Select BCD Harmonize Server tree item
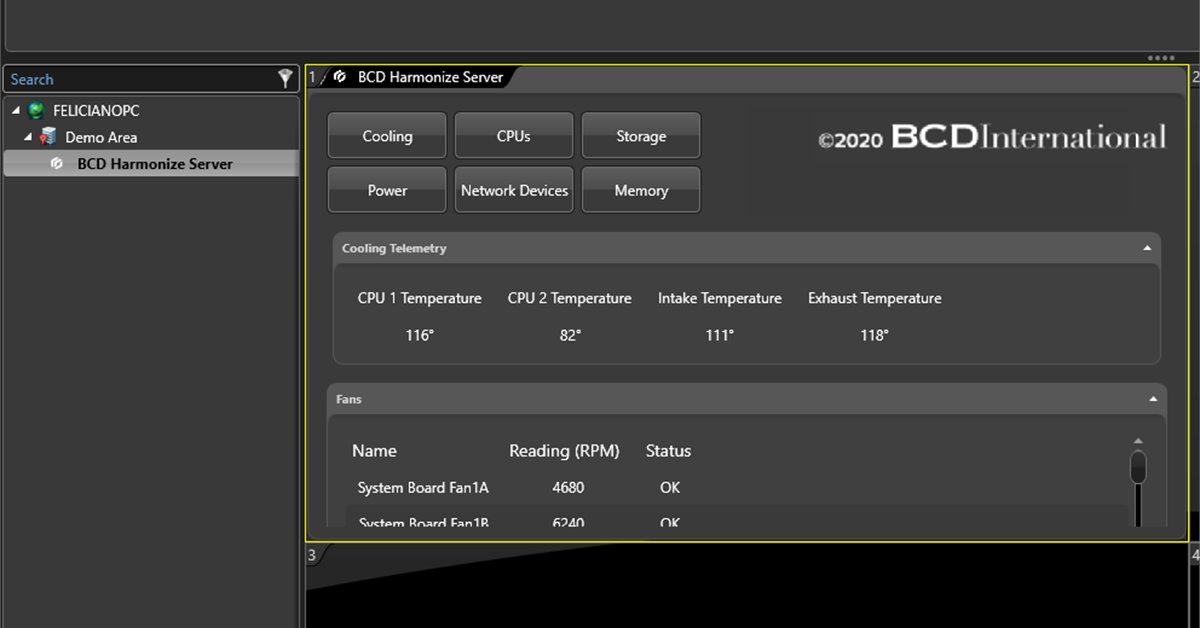Image resolution: width=1200 pixels, height=628 pixels. [x=151, y=164]
